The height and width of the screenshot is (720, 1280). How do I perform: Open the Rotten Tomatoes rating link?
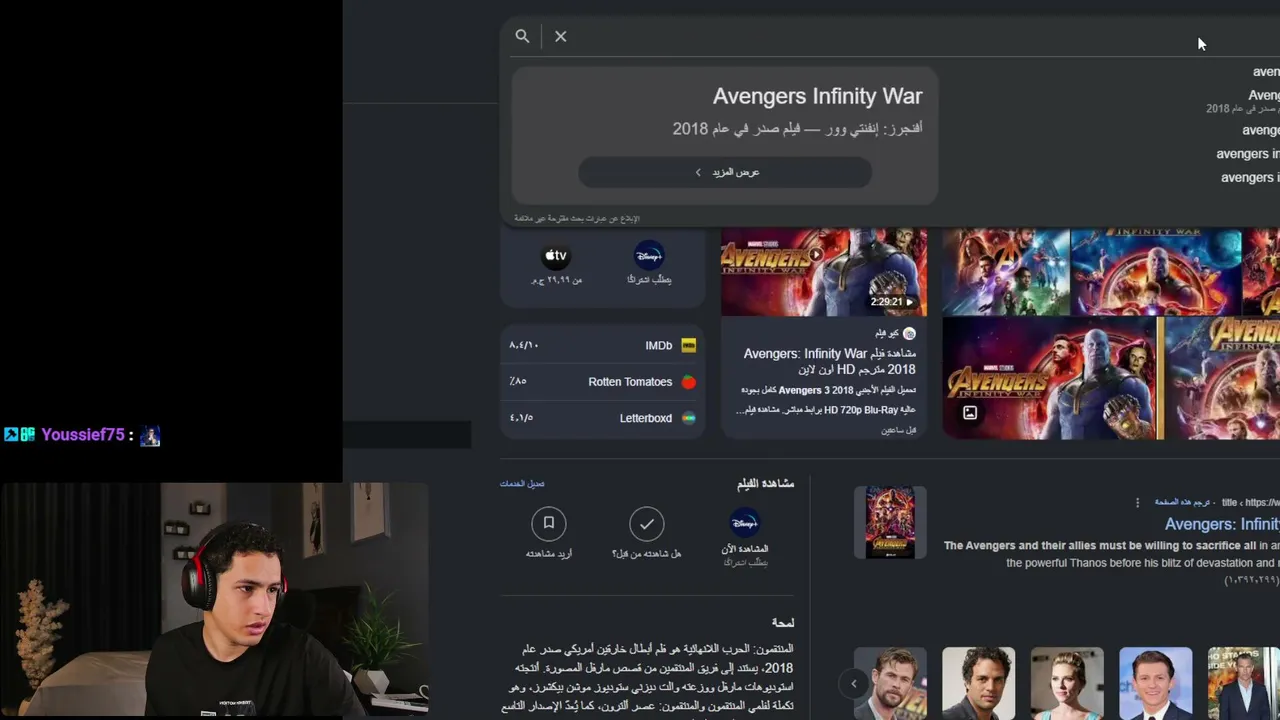click(602, 382)
